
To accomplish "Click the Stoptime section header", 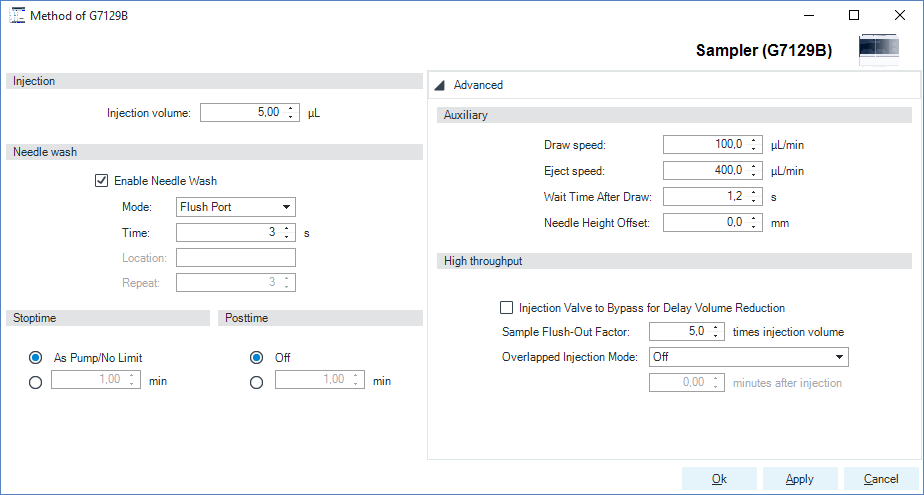I will coord(108,318).
